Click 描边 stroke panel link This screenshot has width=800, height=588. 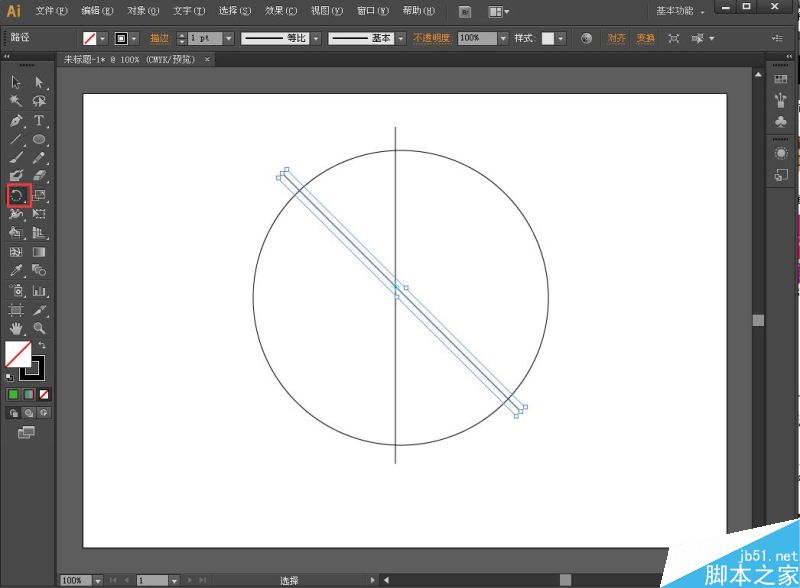(160, 38)
